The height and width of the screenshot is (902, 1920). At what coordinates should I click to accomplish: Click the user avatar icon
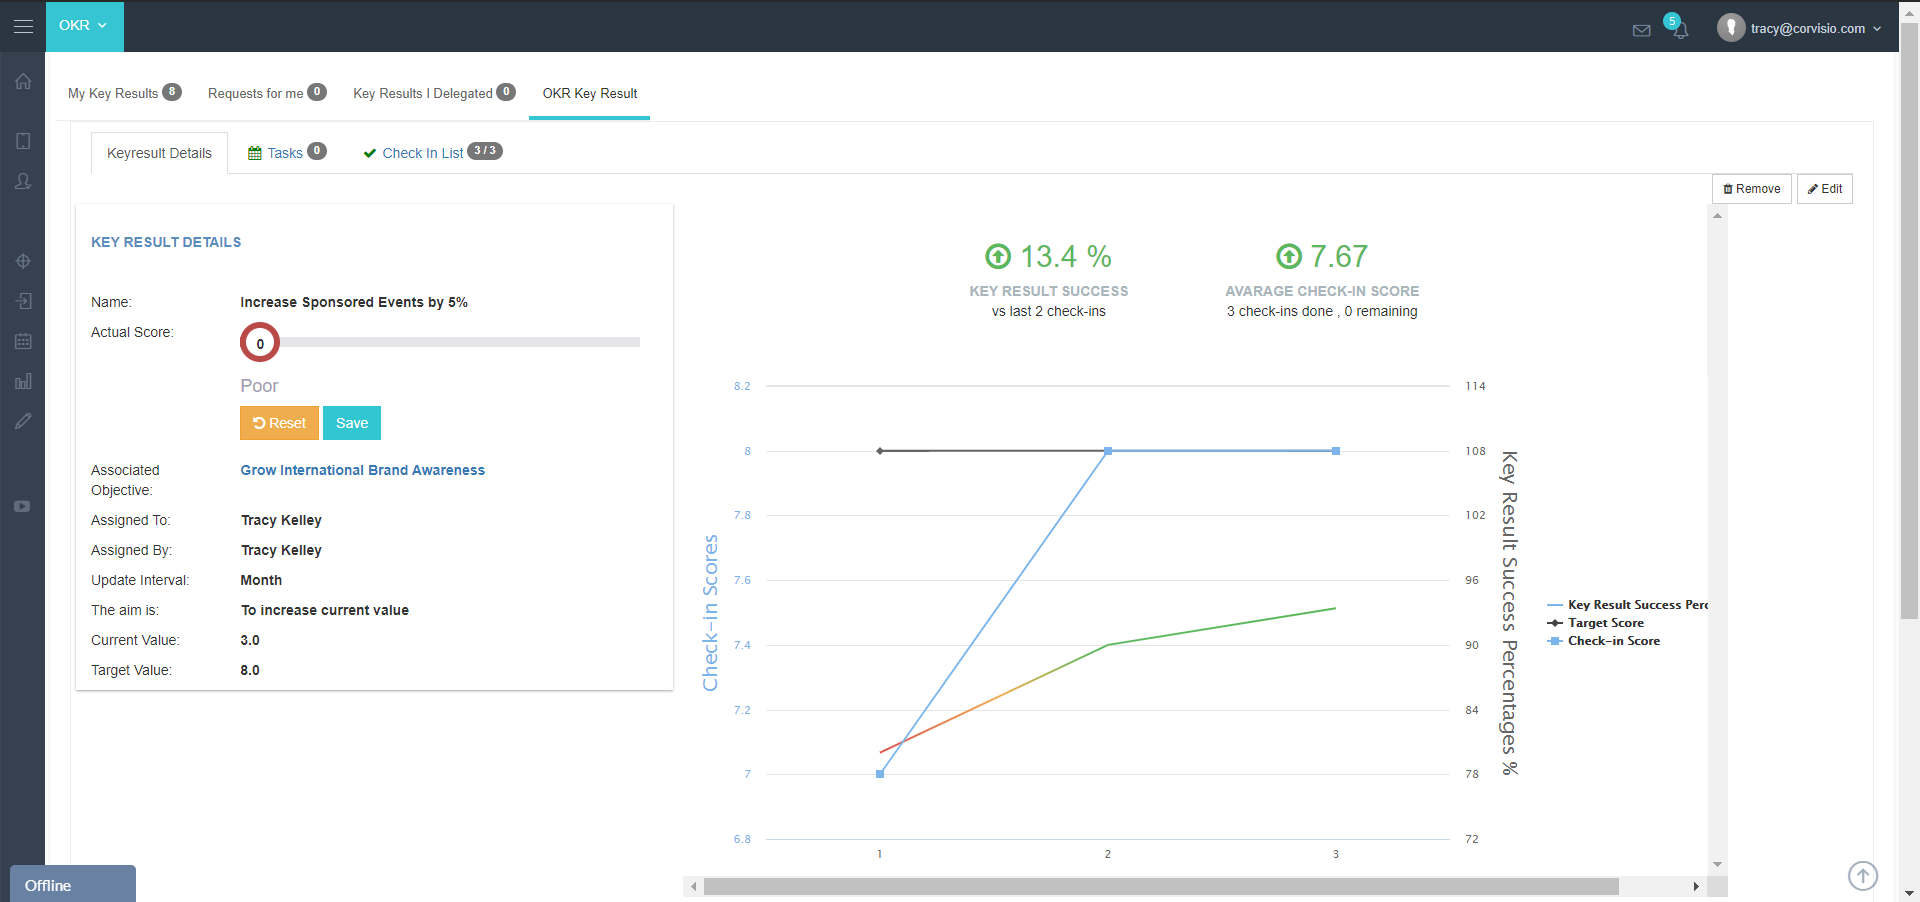pos(1731,28)
